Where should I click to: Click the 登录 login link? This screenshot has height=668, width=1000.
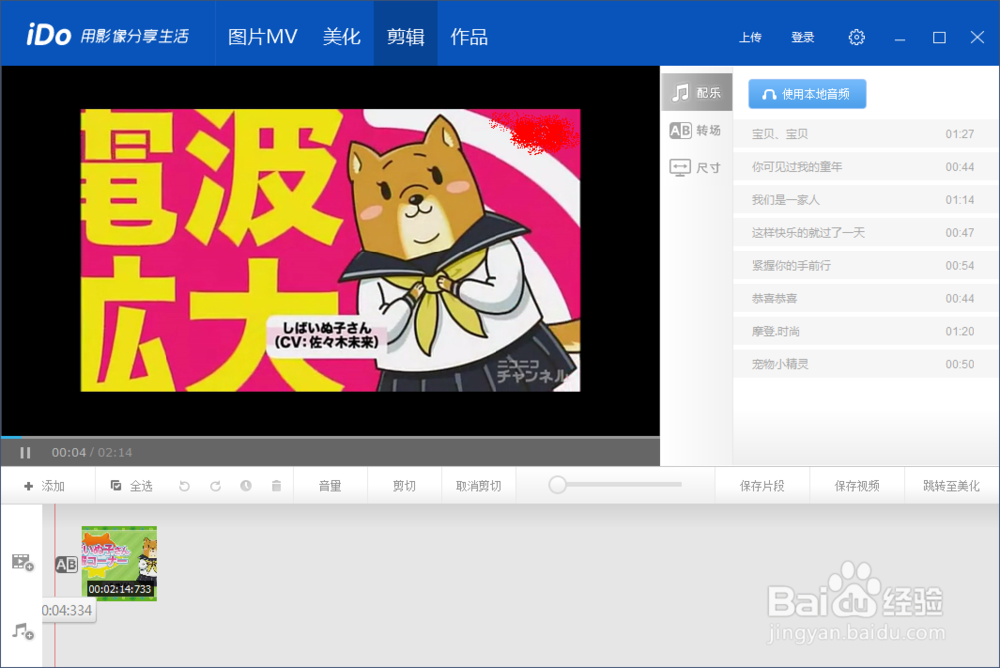pos(802,37)
